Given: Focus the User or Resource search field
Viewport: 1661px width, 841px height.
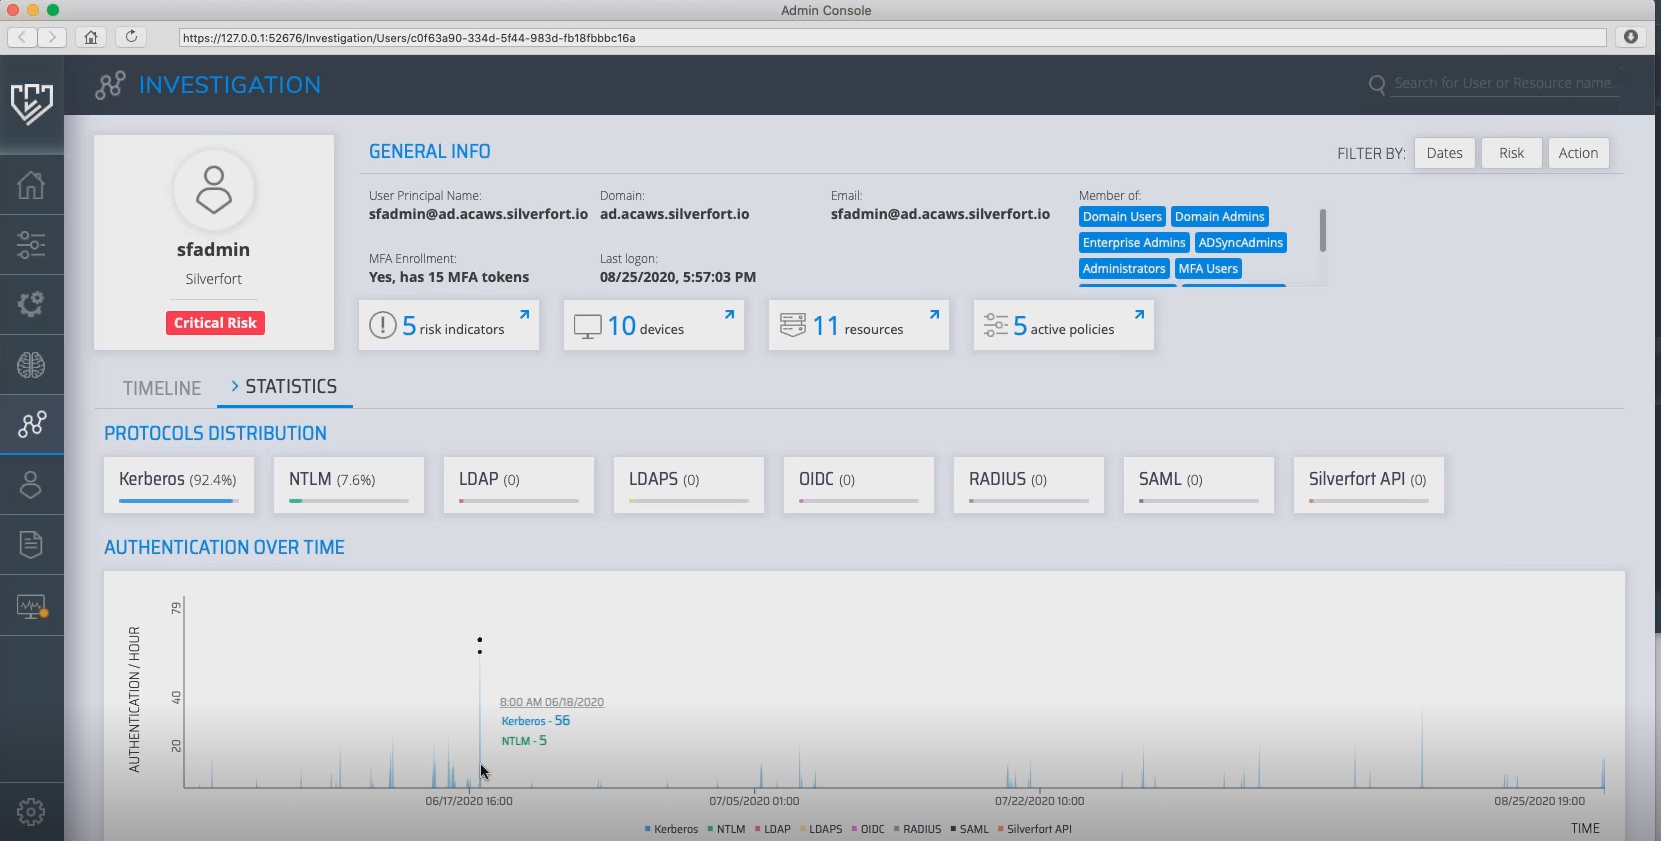Looking at the screenshot, I should (x=1504, y=84).
